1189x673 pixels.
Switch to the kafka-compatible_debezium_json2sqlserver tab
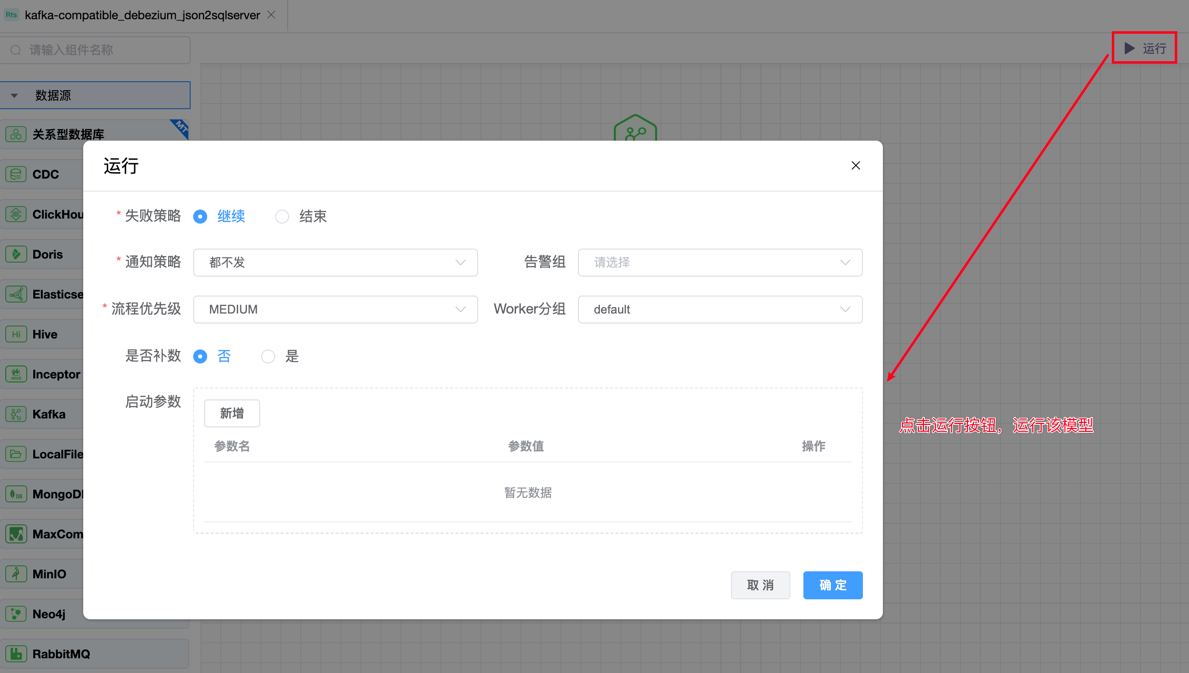(x=141, y=16)
